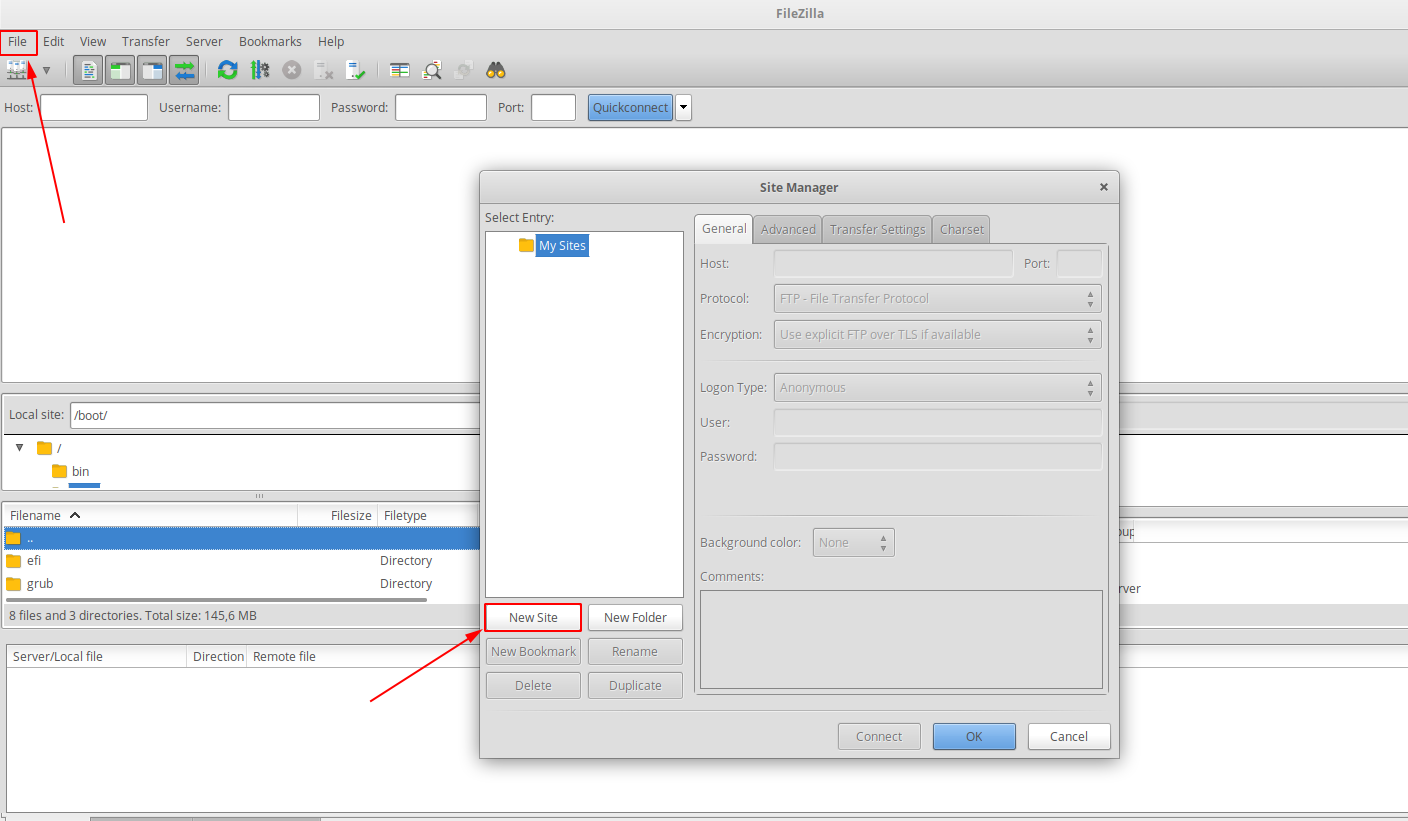
Task: Click the Site Manager Host field
Action: click(x=894, y=264)
